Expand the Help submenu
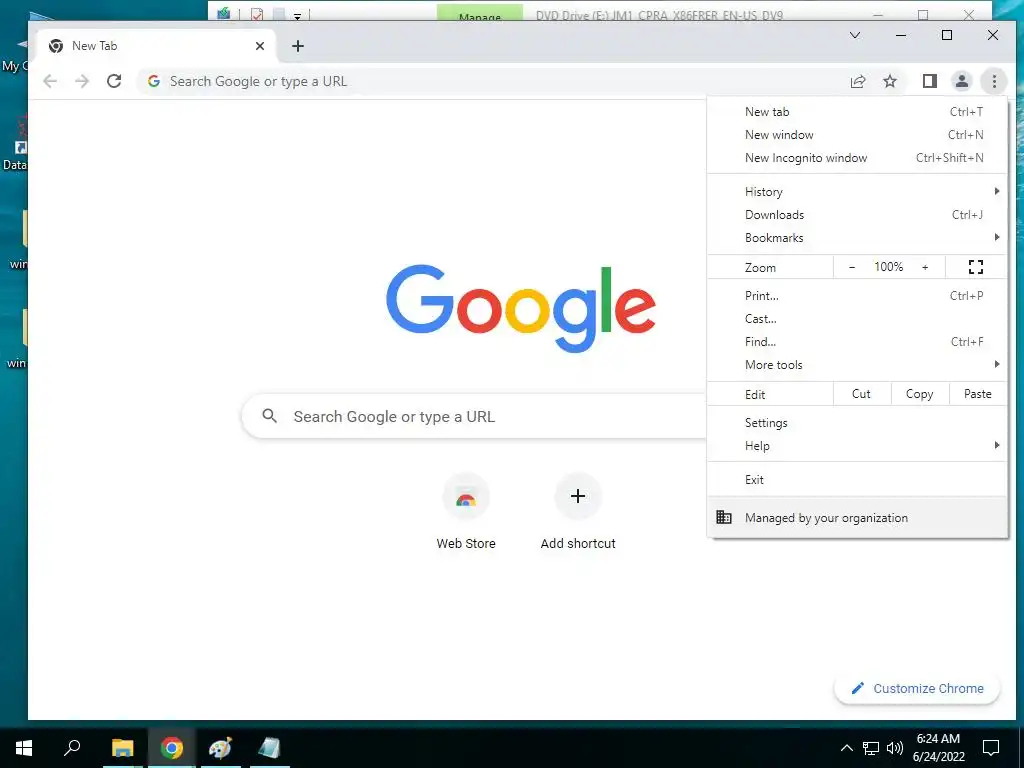 [x=857, y=445]
